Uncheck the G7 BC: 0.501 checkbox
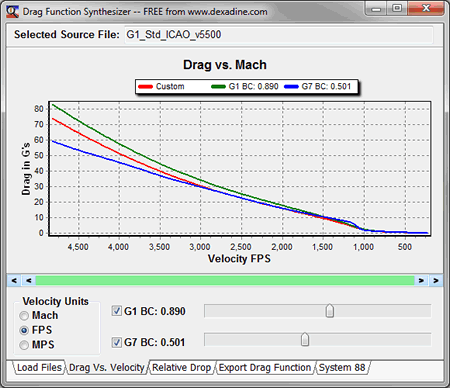Image resolution: width=450 pixels, height=388 pixels. (116, 342)
